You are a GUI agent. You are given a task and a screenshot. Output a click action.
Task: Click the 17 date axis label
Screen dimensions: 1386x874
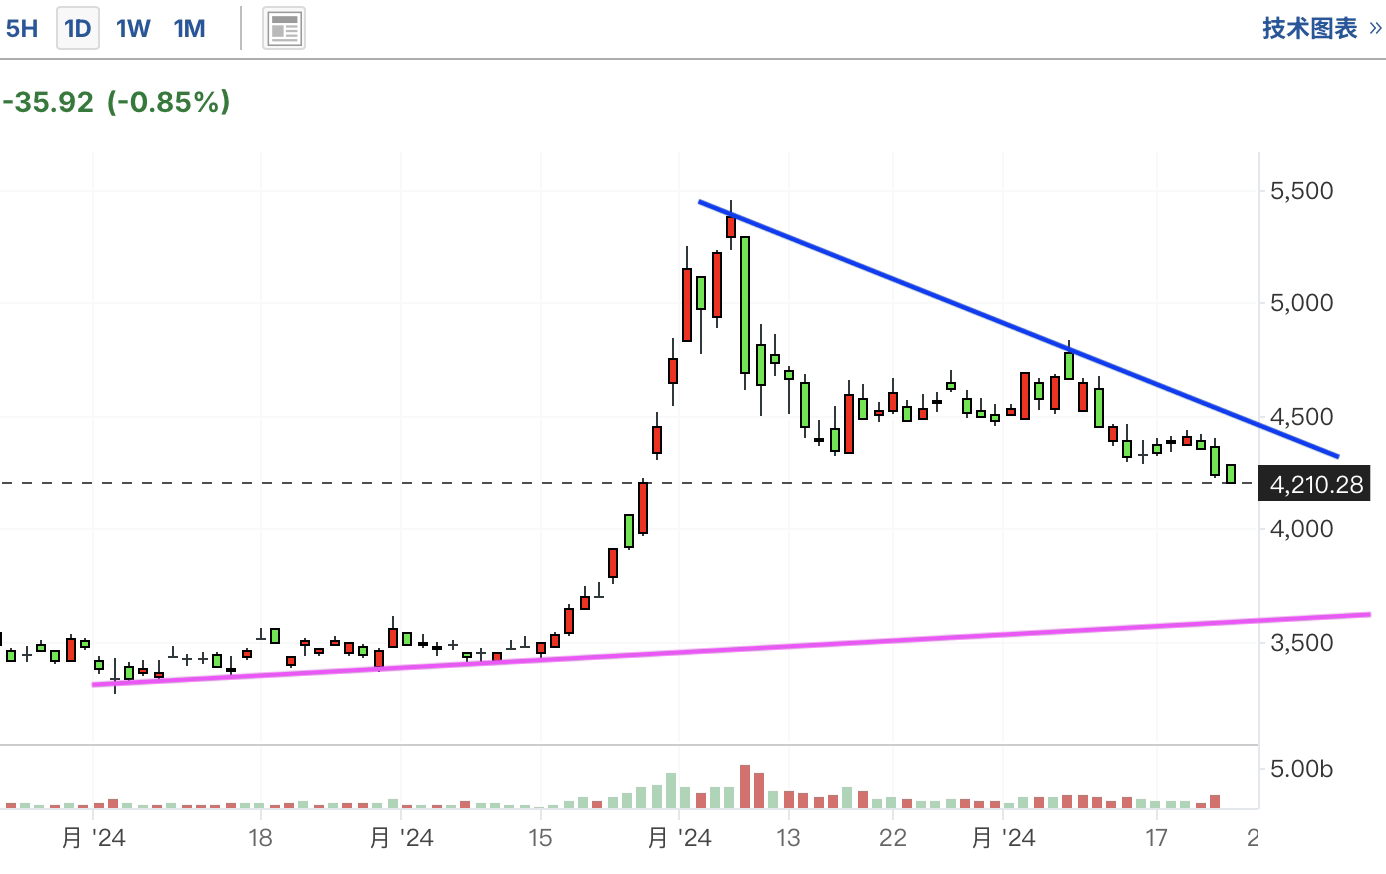(1156, 838)
